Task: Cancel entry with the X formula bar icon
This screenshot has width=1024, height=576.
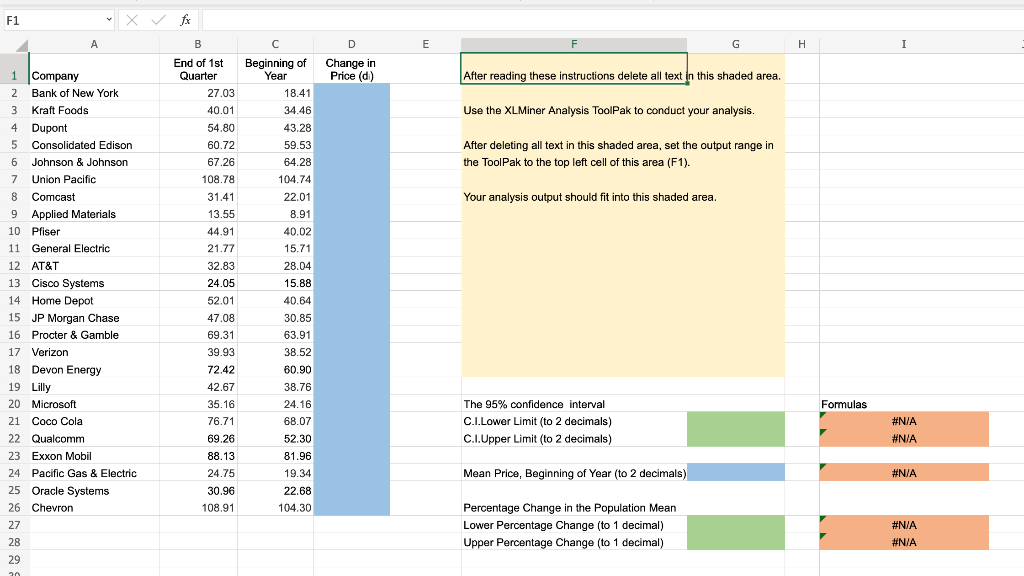Action: coord(132,20)
